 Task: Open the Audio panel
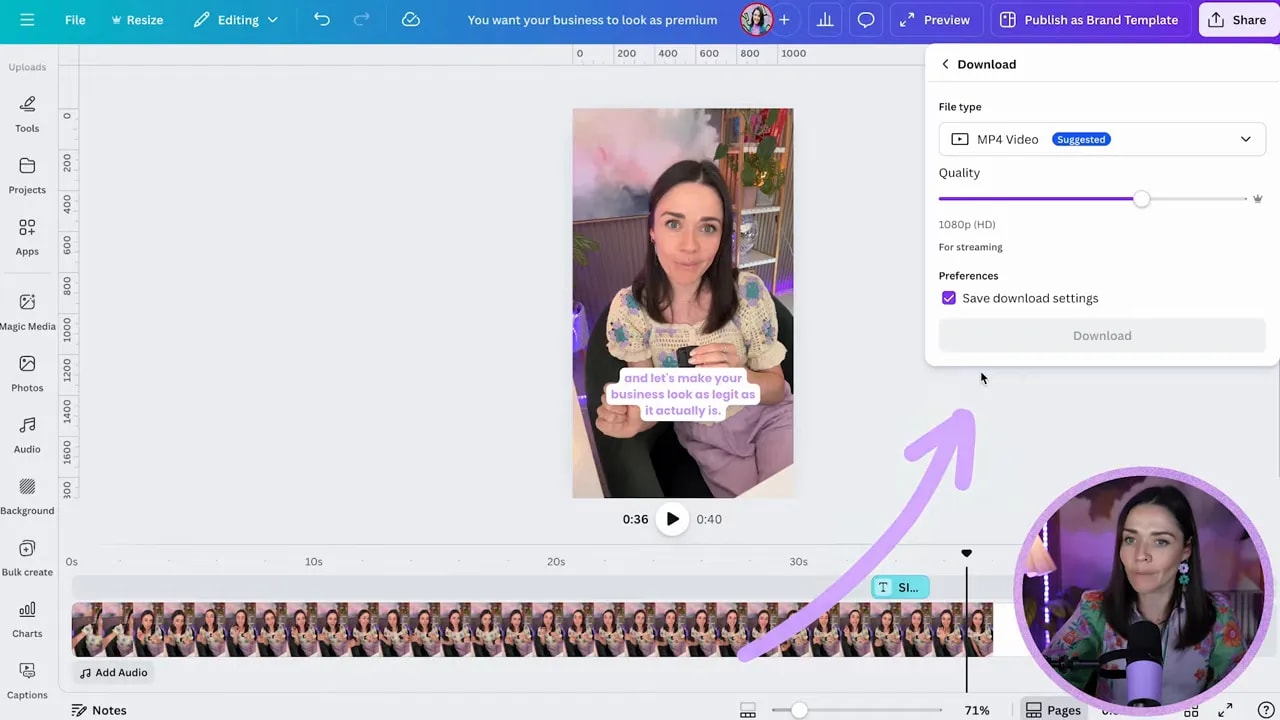click(27, 435)
